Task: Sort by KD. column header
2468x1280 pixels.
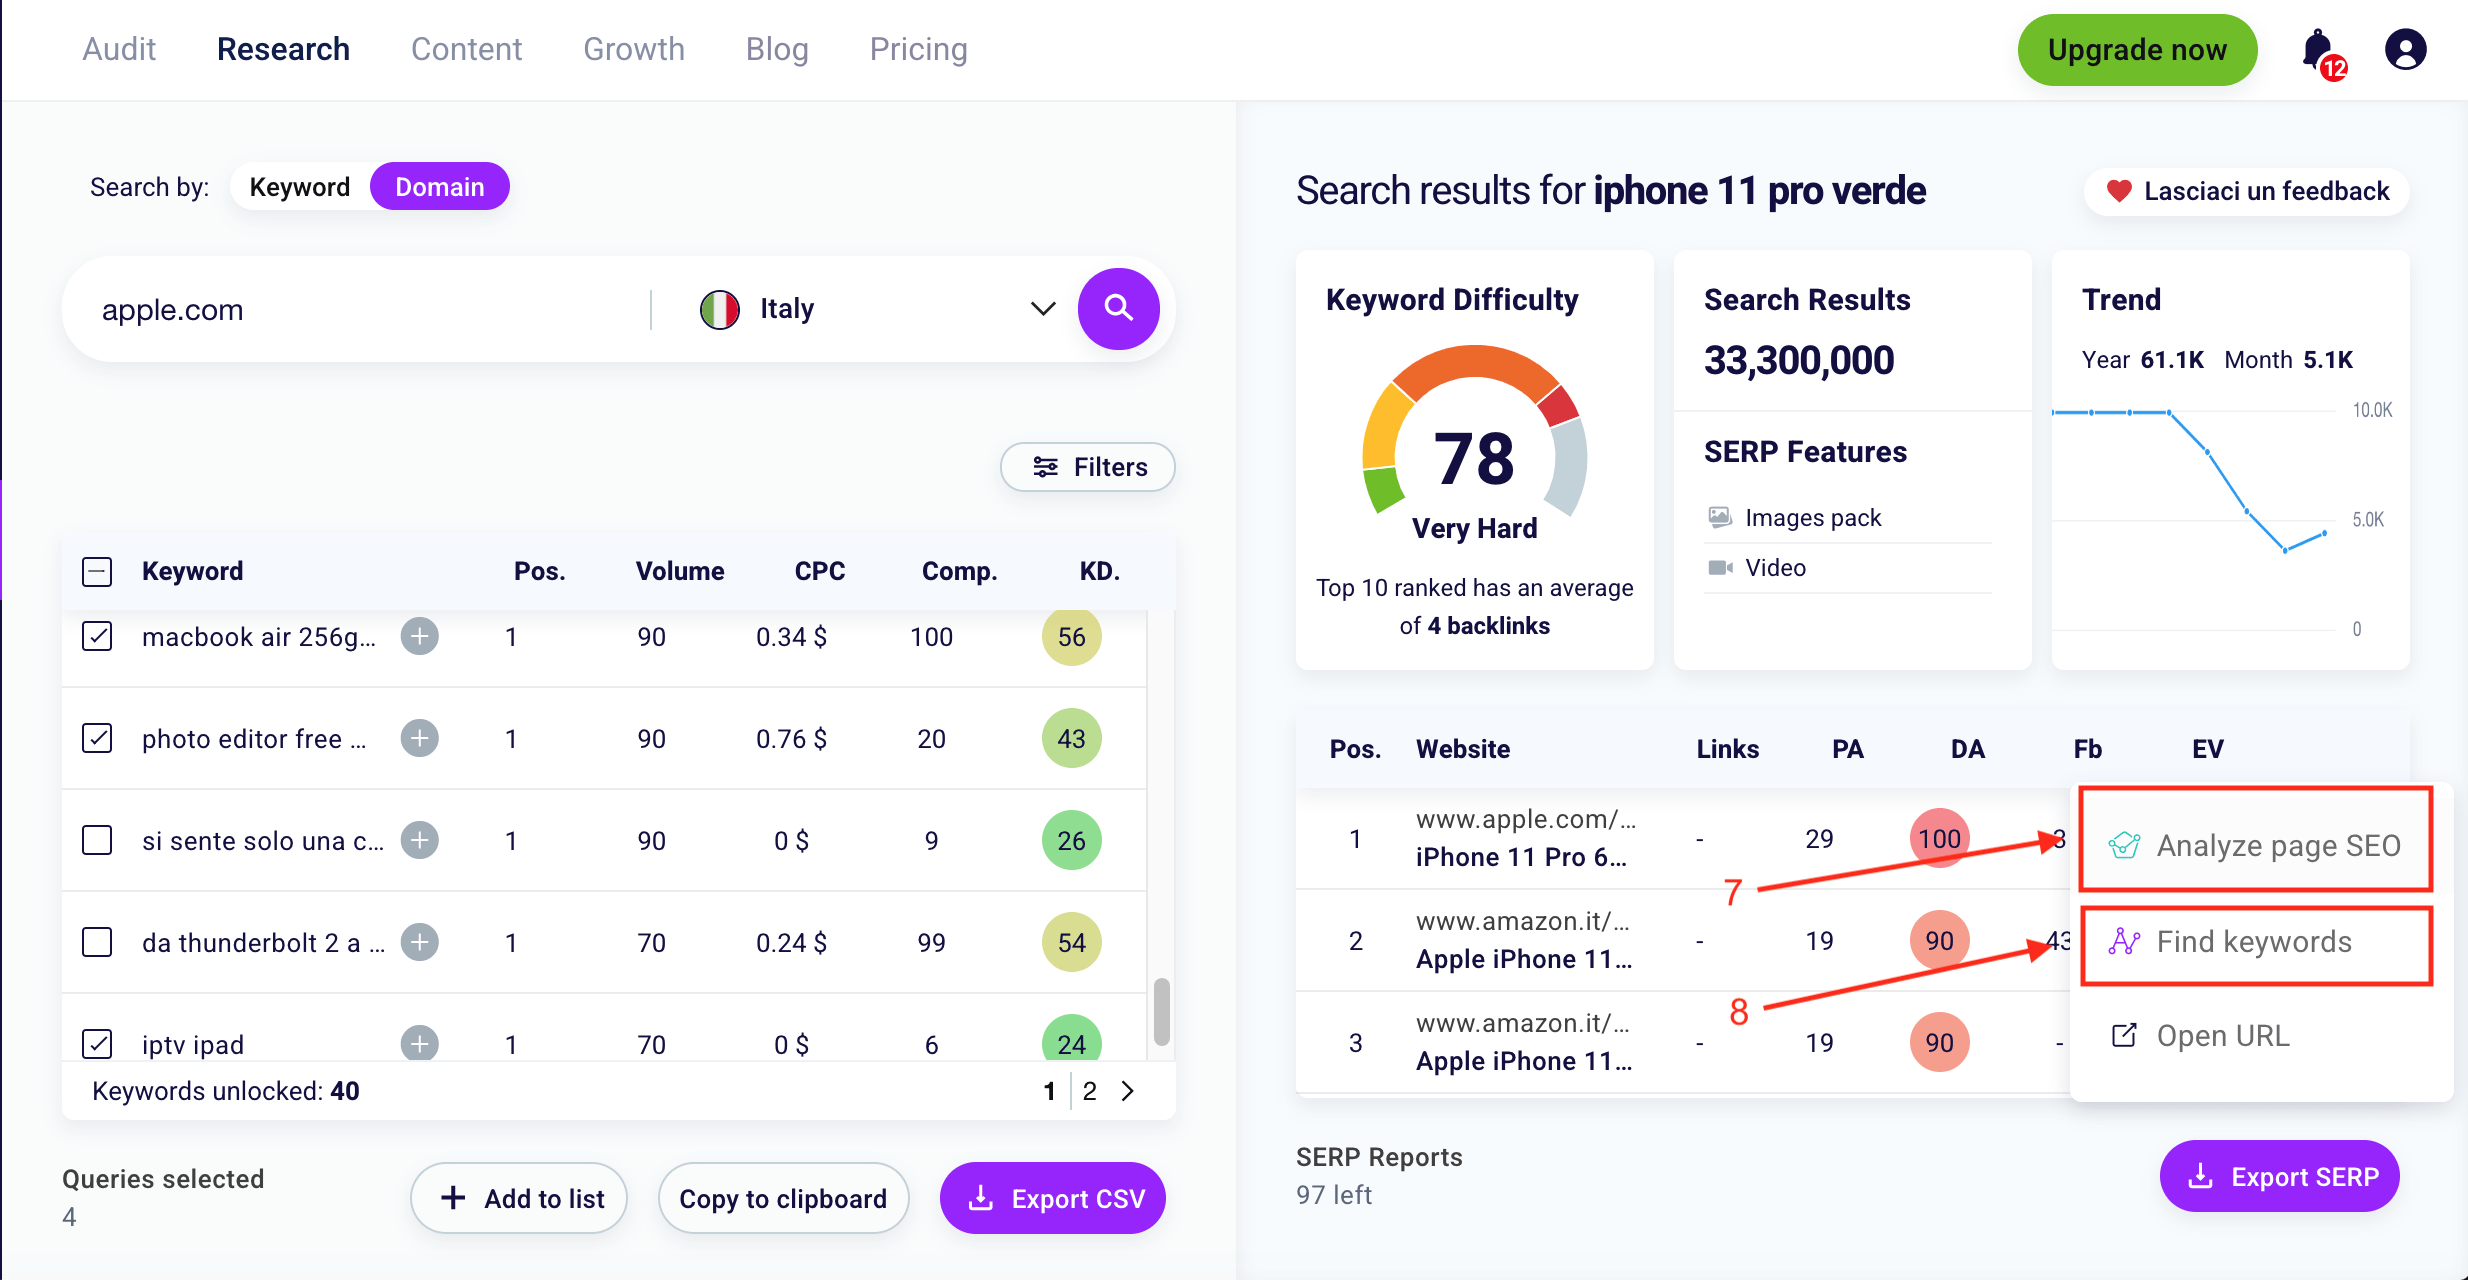Action: [x=1099, y=571]
